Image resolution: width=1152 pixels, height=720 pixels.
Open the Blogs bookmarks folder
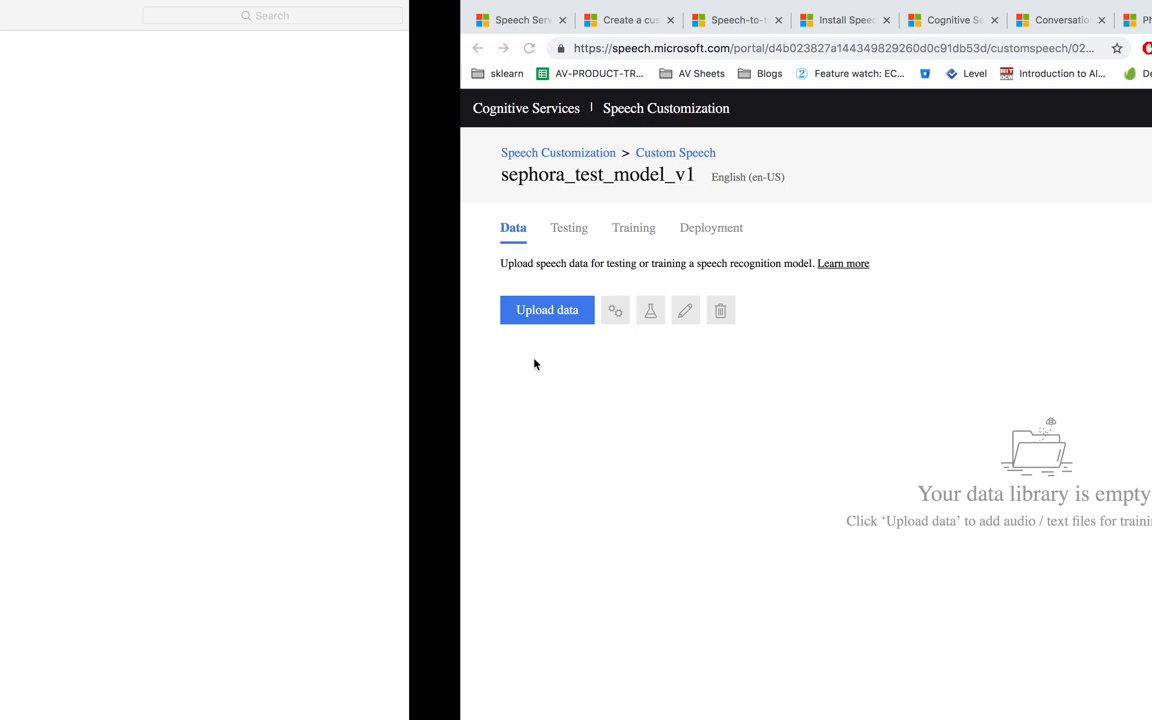coord(760,73)
